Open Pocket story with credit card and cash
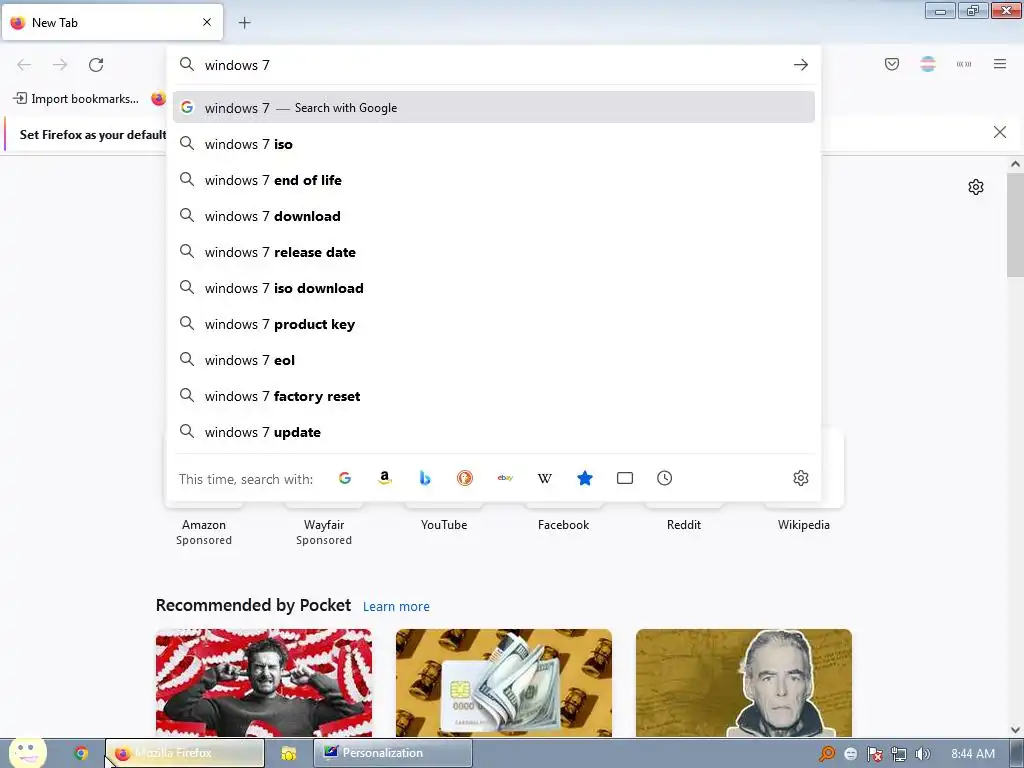 [504, 683]
